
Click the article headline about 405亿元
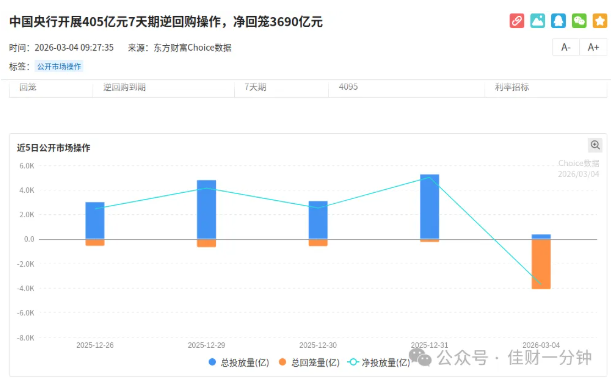(x=166, y=22)
